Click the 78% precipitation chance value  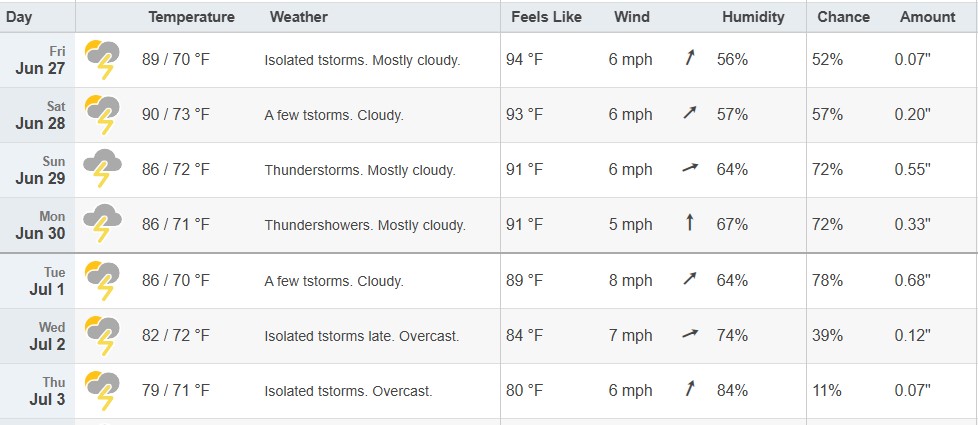(x=827, y=280)
